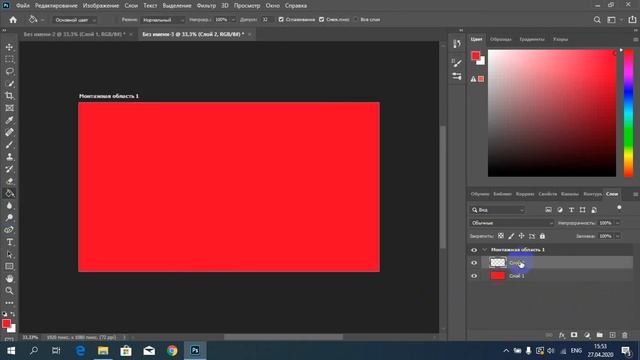Open the Обычные blend mode dropdown
Viewport: 640px width, 360px height.
(511, 223)
